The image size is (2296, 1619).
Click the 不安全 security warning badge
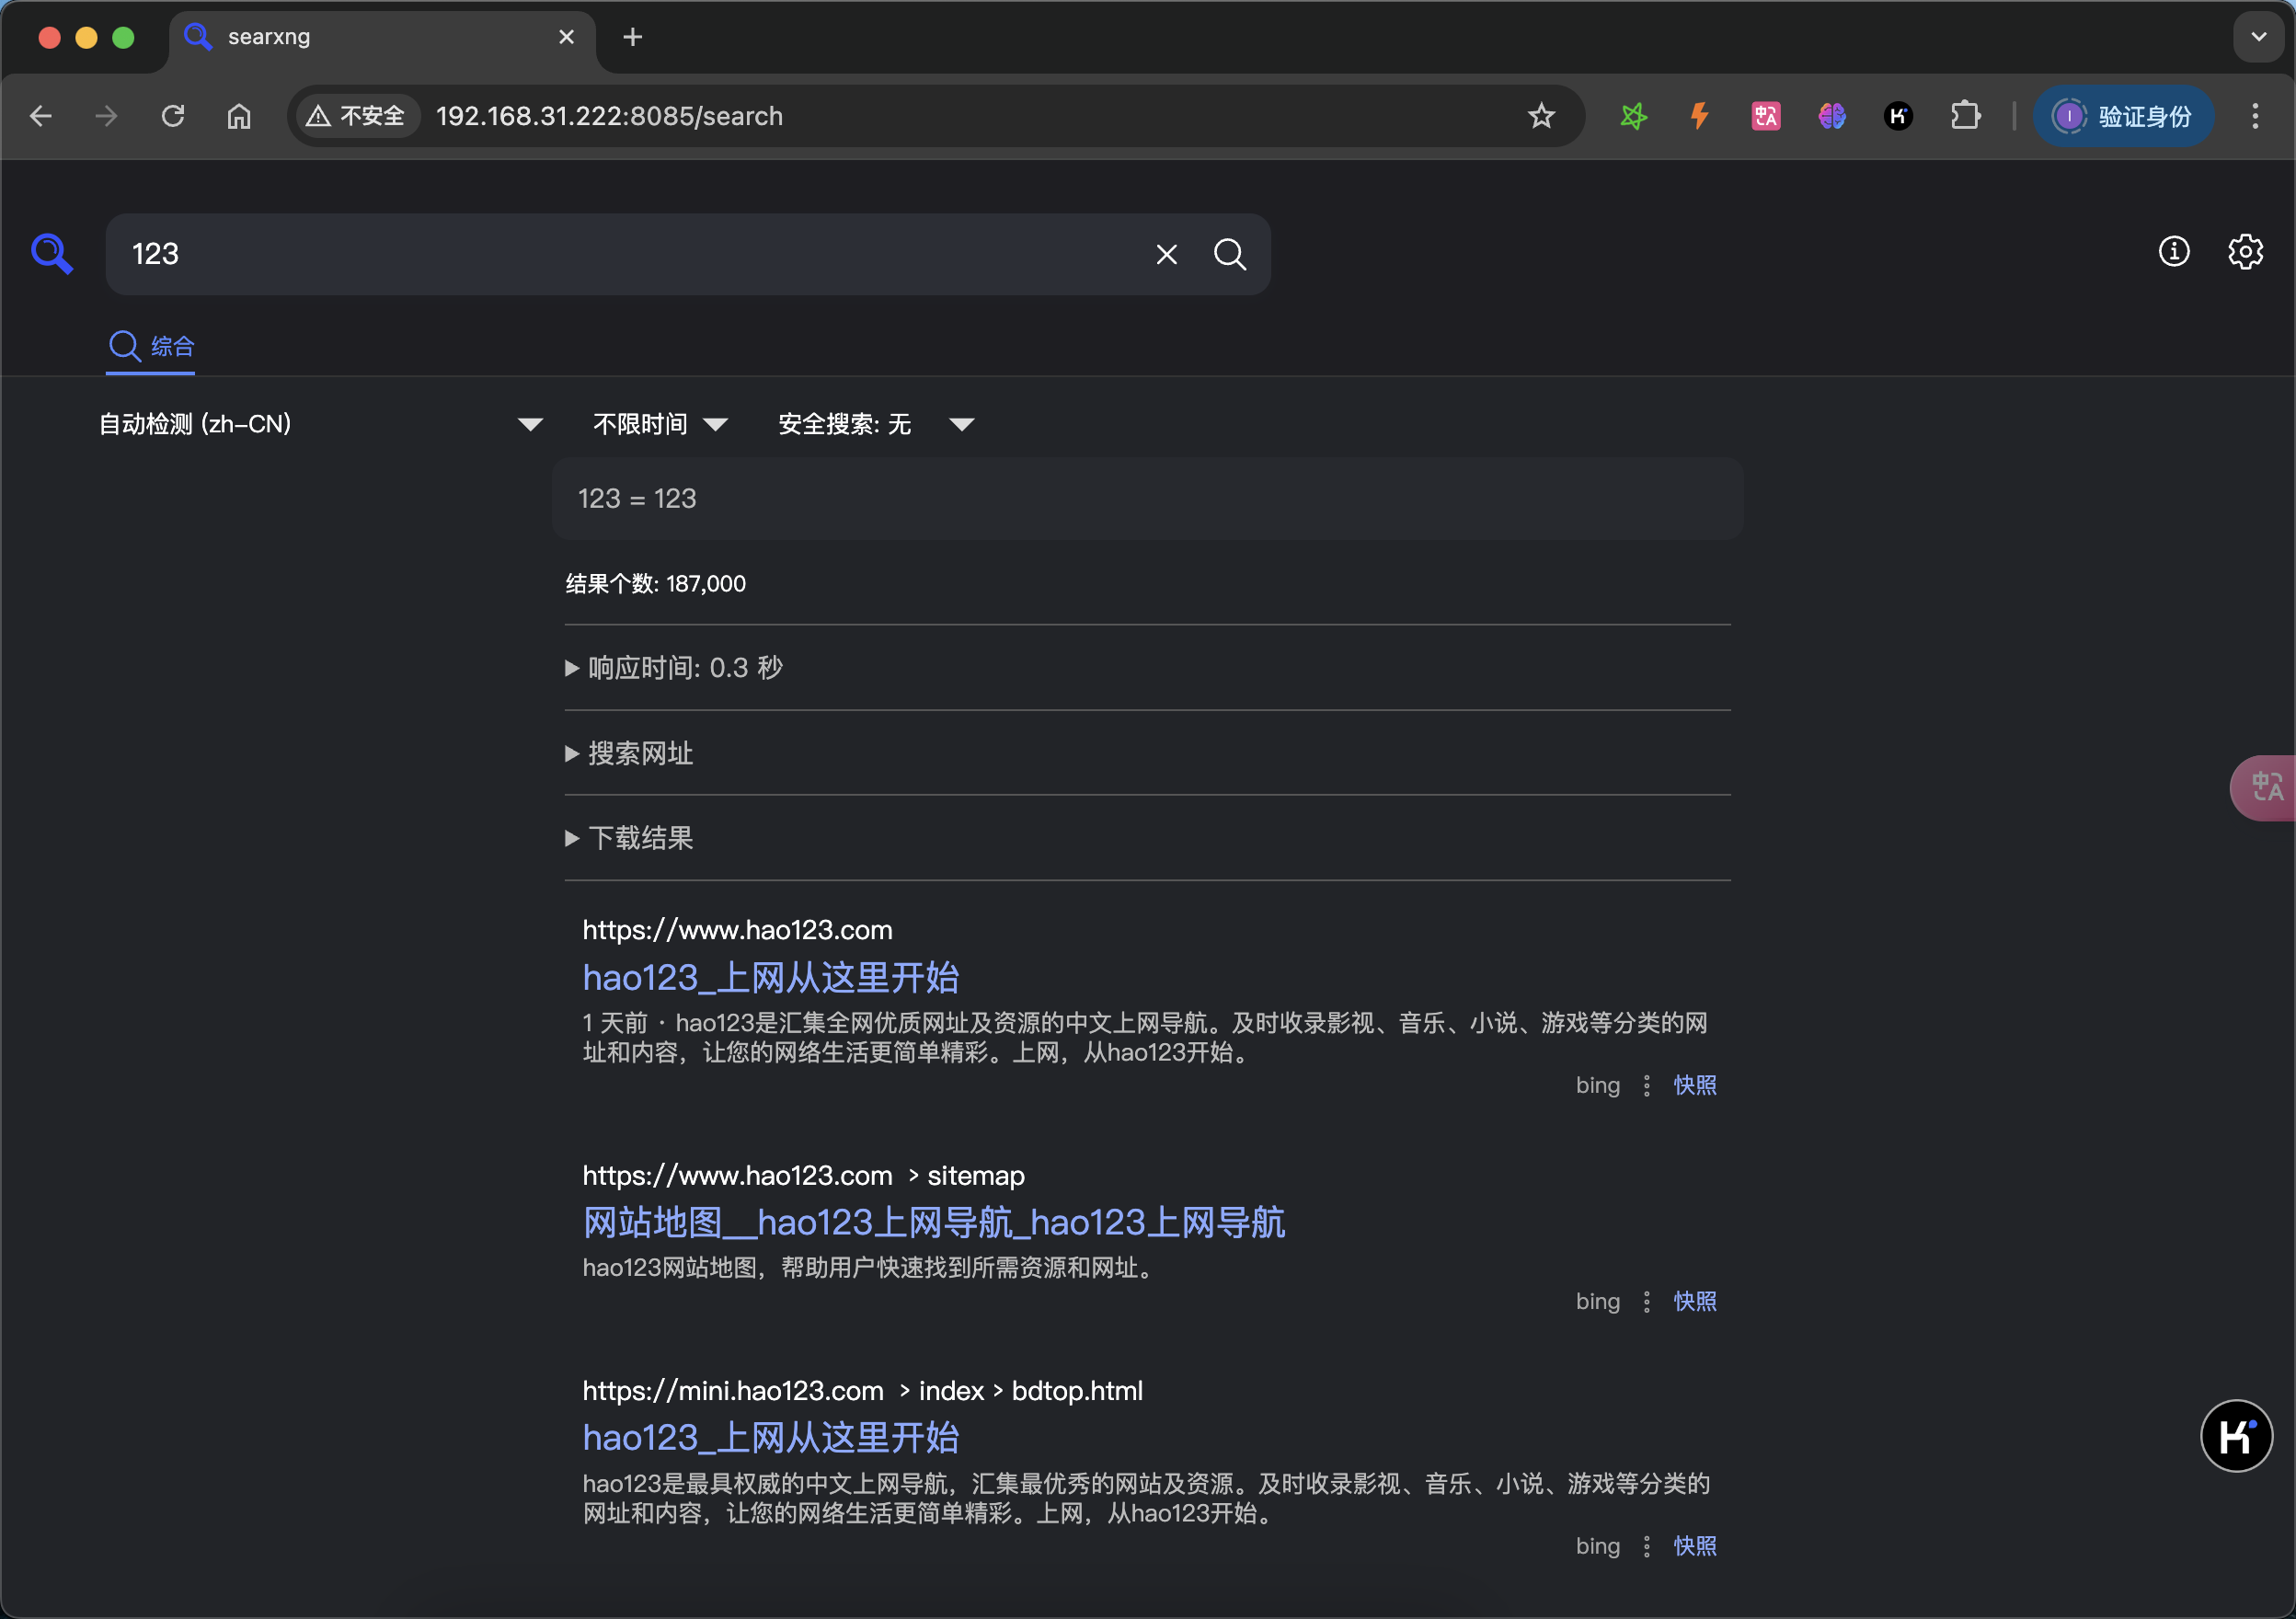(x=356, y=116)
